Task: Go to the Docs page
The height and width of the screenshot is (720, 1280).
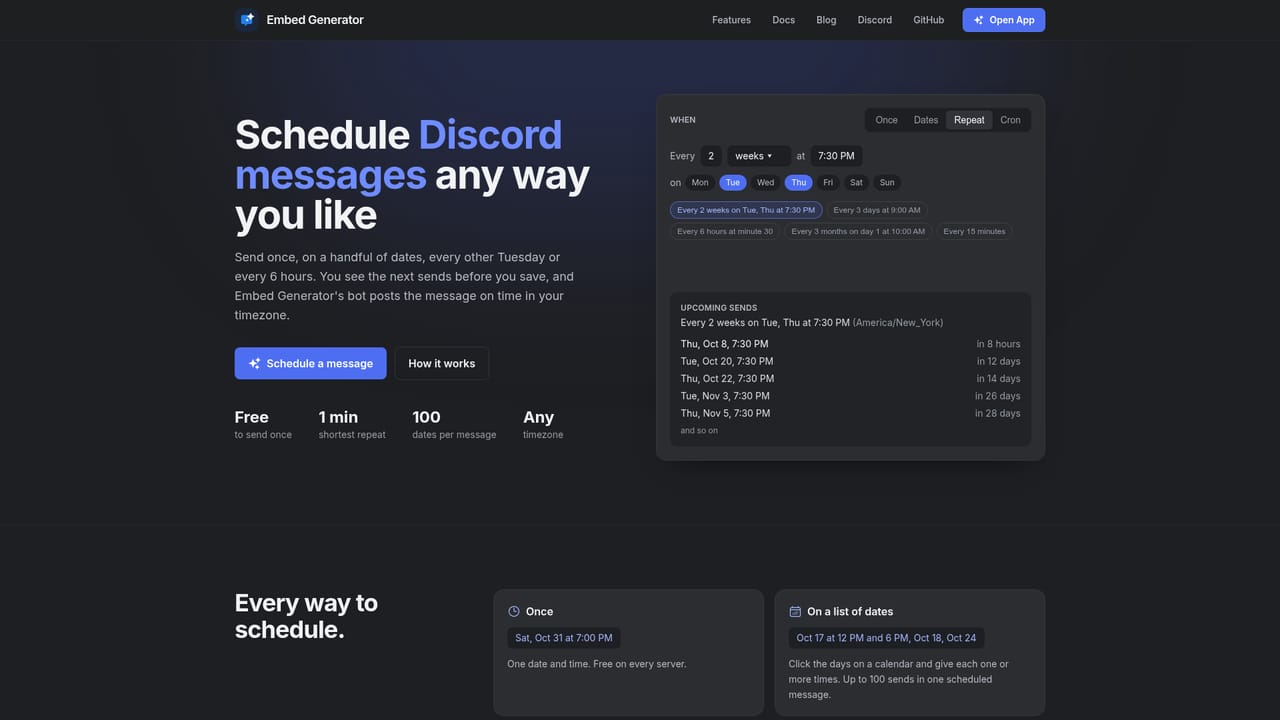Action: coord(784,20)
